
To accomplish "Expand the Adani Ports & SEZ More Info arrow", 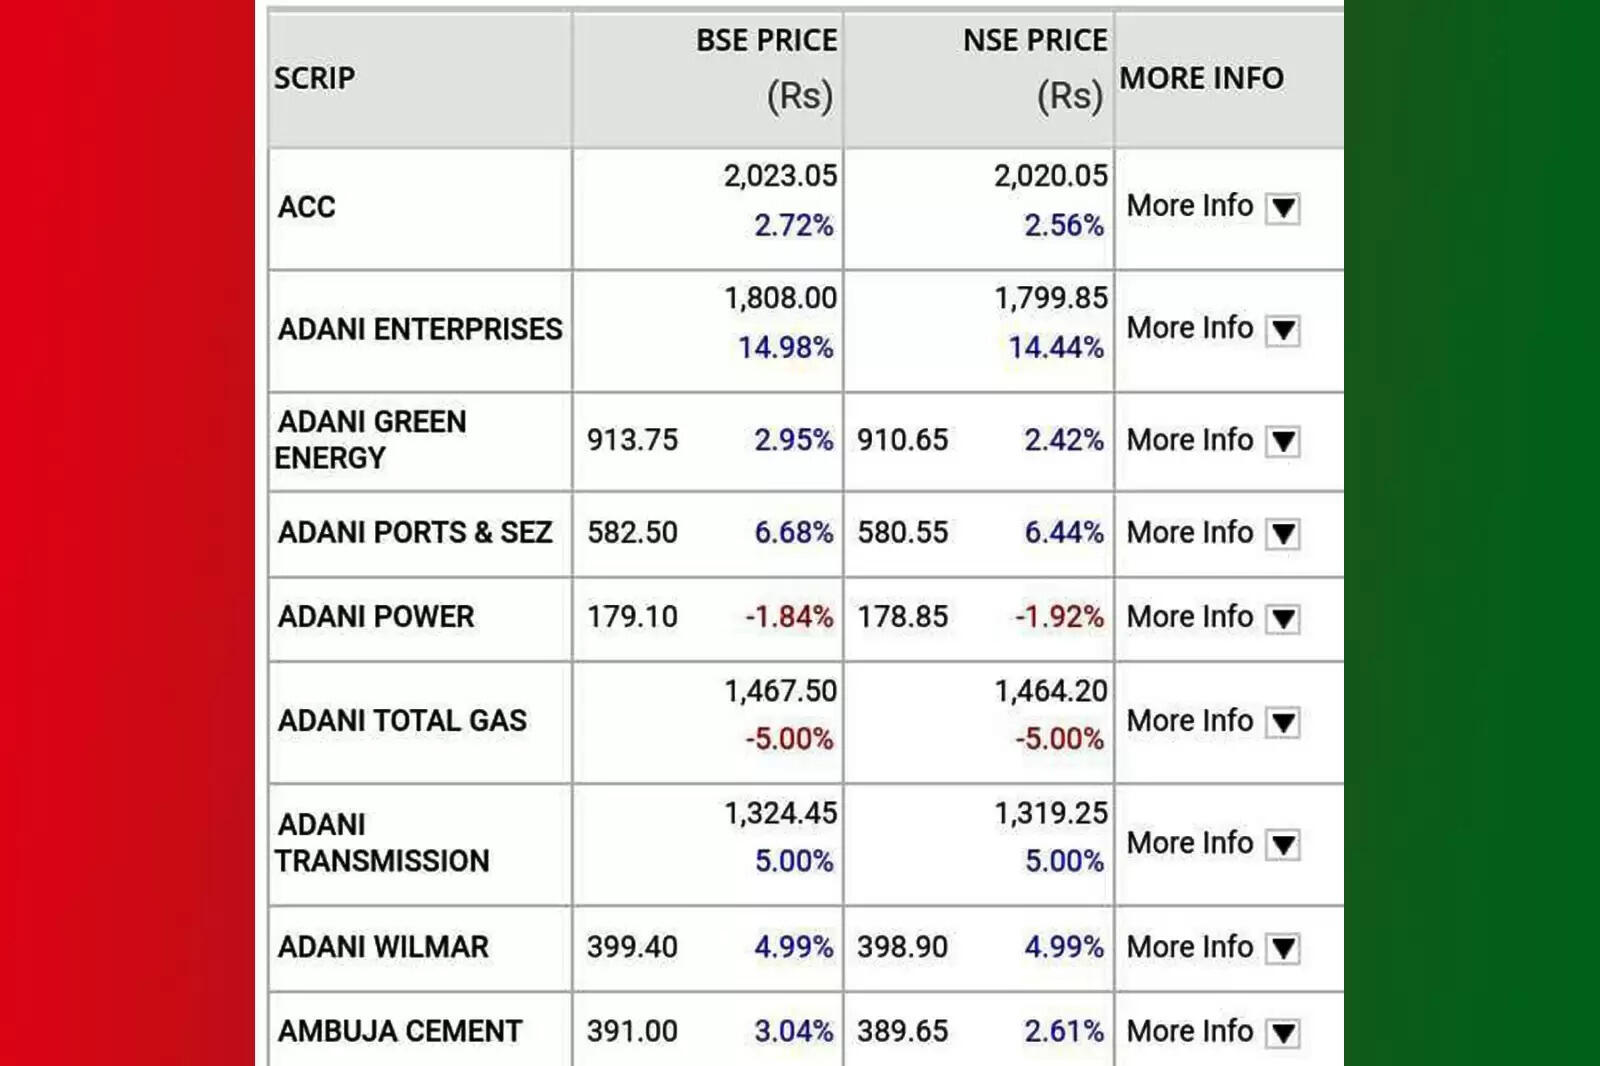I will (1283, 534).
